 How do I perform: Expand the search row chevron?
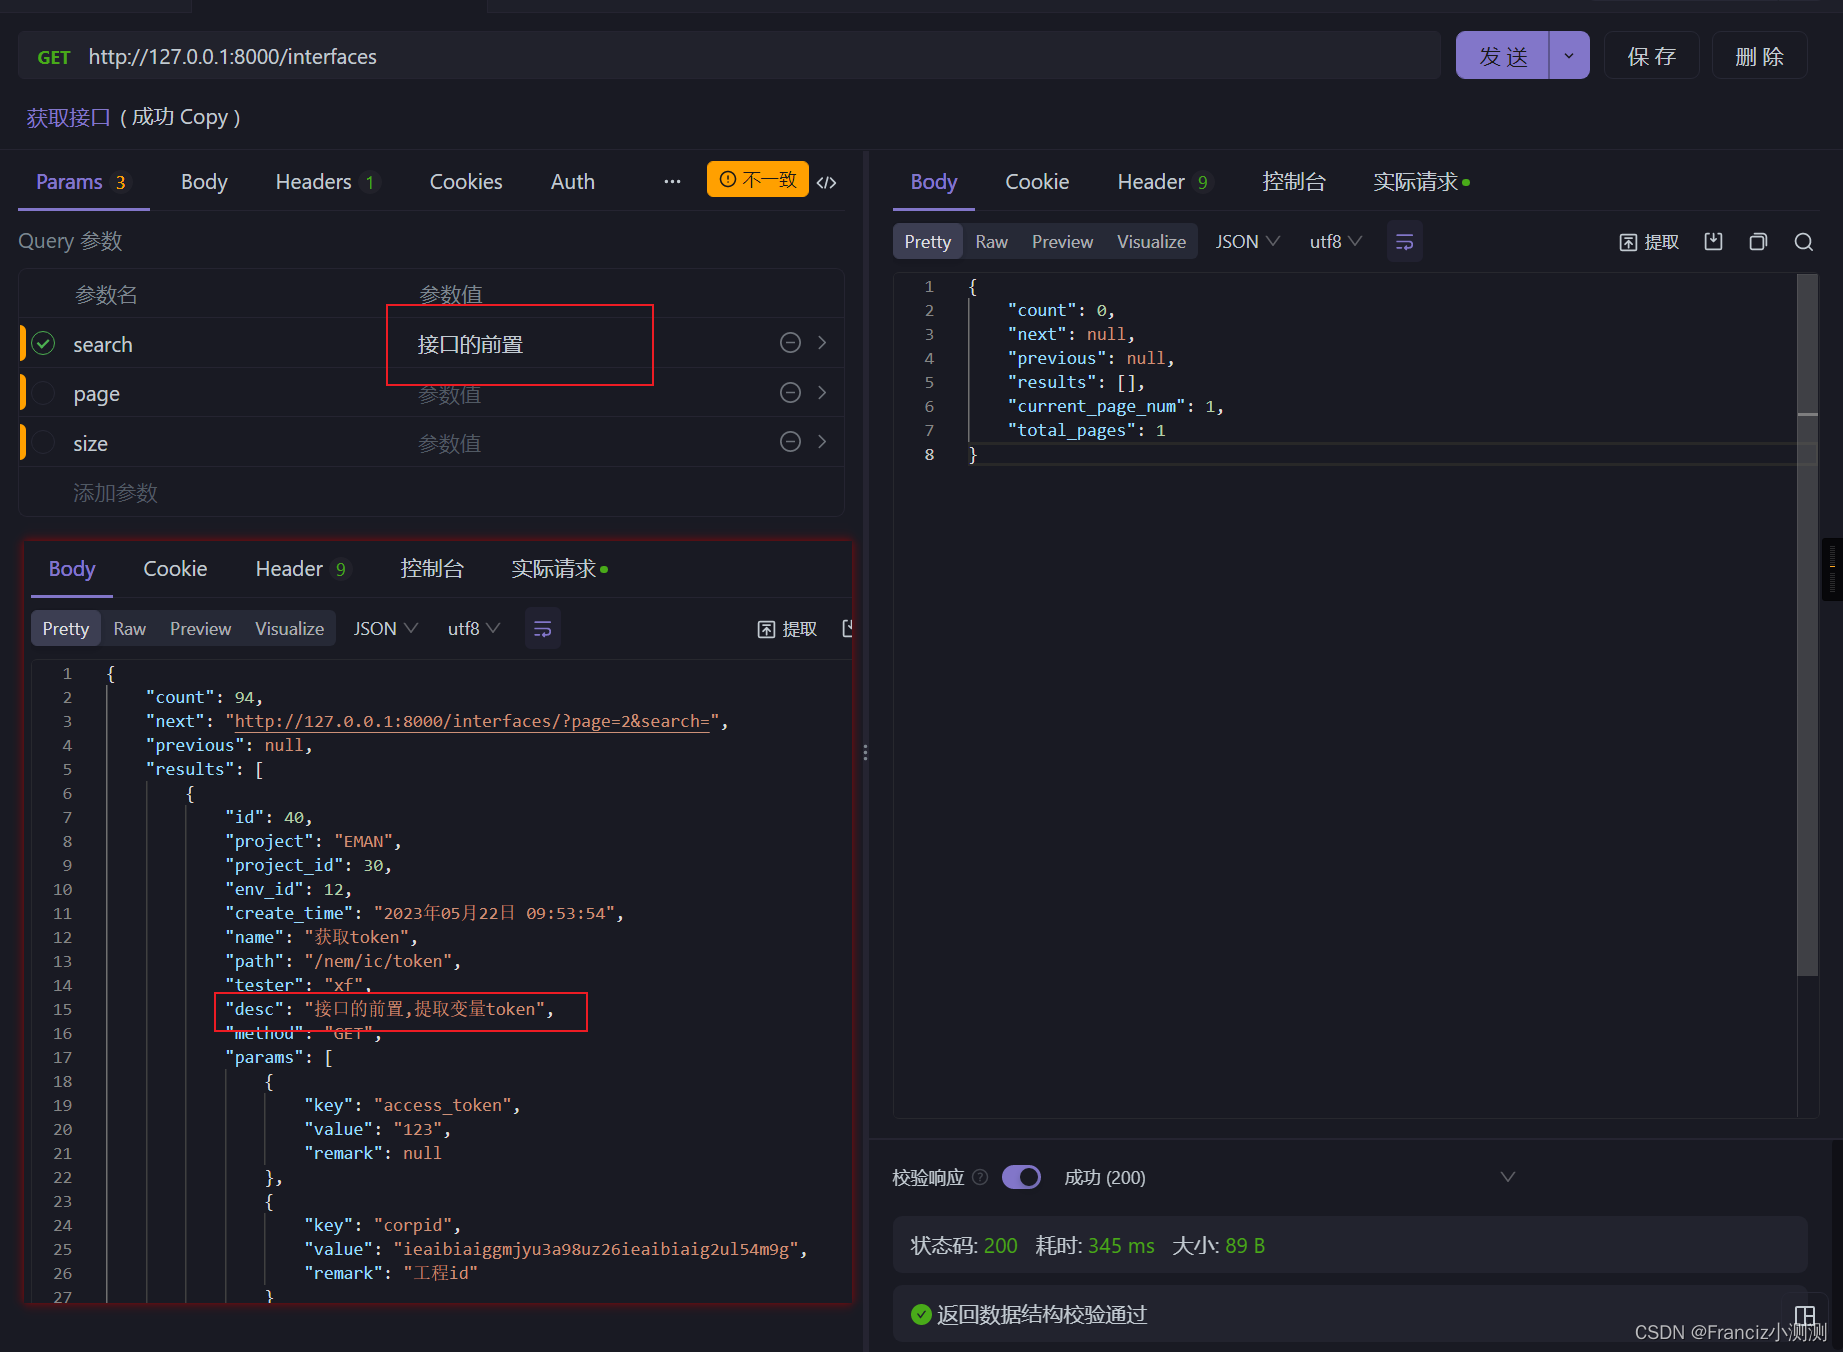822,343
